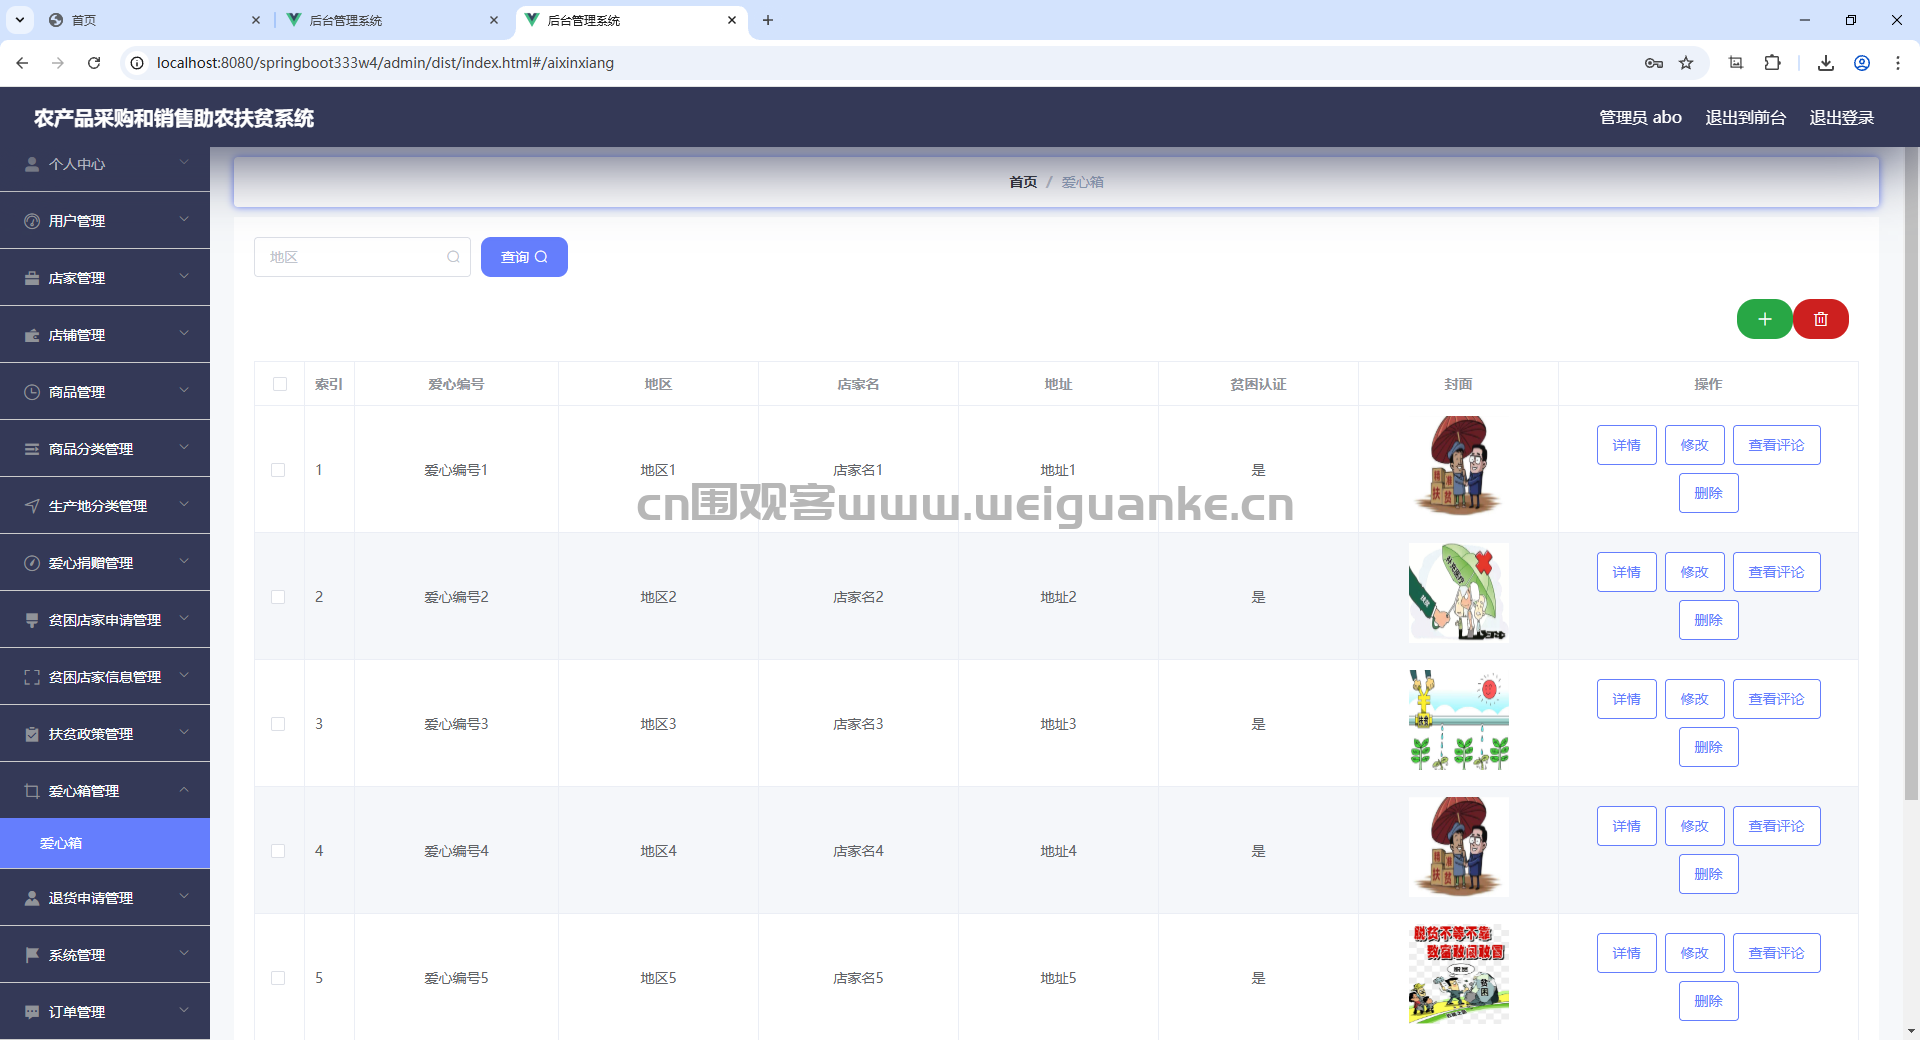Screen dimensions: 1920x1040
Task: Click 退出登录 in the top header
Action: point(1841,117)
